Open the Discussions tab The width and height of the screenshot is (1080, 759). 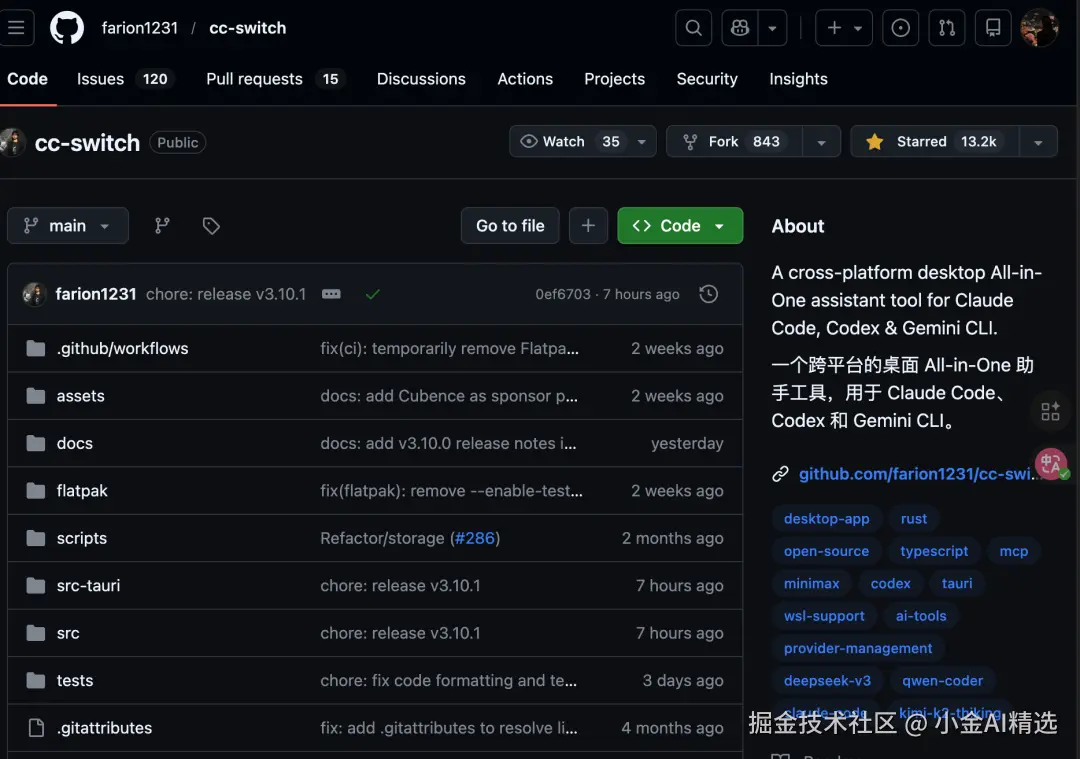tap(421, 79)
